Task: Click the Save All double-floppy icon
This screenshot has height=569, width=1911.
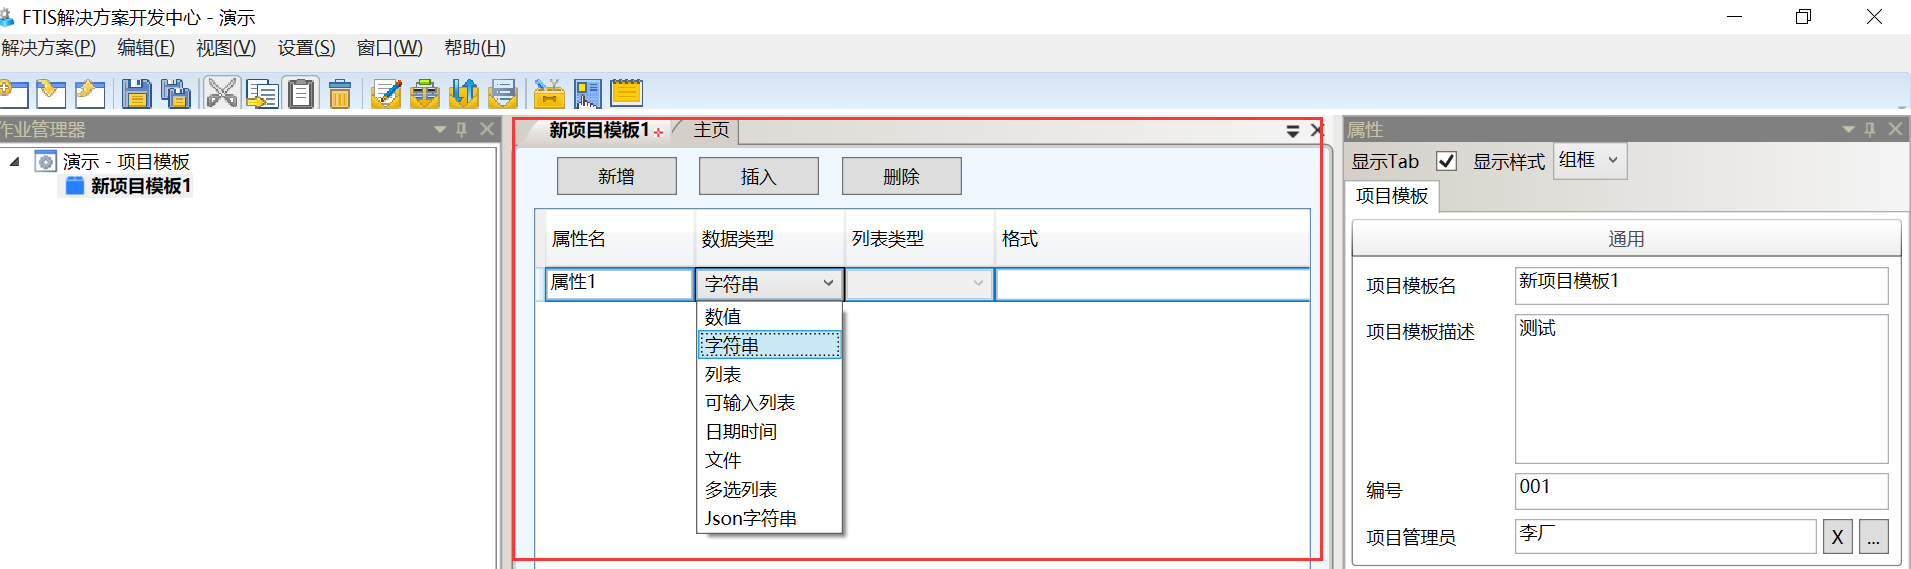Action: click(x=176, y=94)
